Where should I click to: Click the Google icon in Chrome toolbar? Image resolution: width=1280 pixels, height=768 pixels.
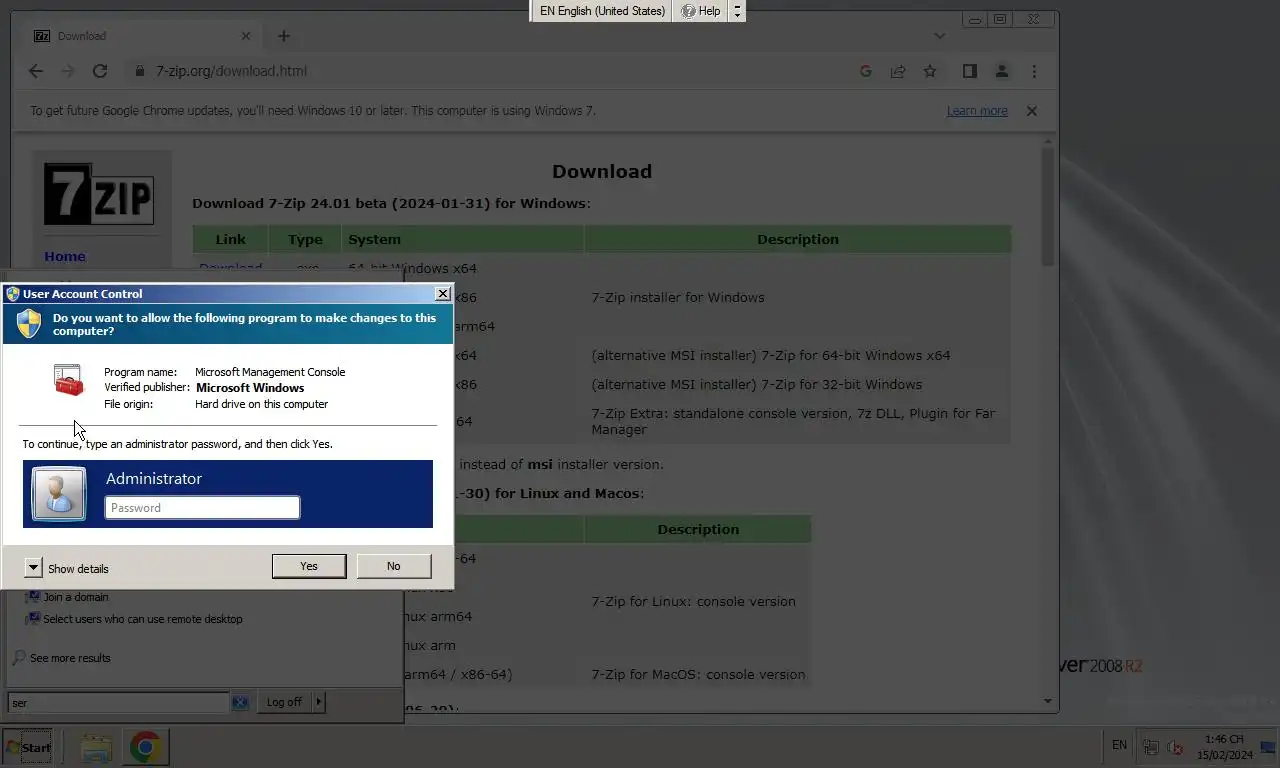[x=866, y=71]
